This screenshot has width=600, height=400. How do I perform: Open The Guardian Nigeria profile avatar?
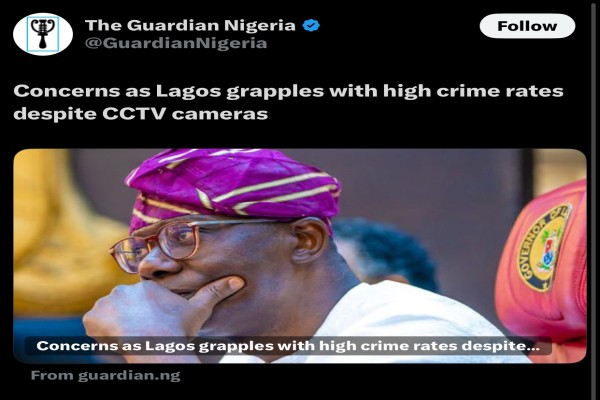point(43,34)
